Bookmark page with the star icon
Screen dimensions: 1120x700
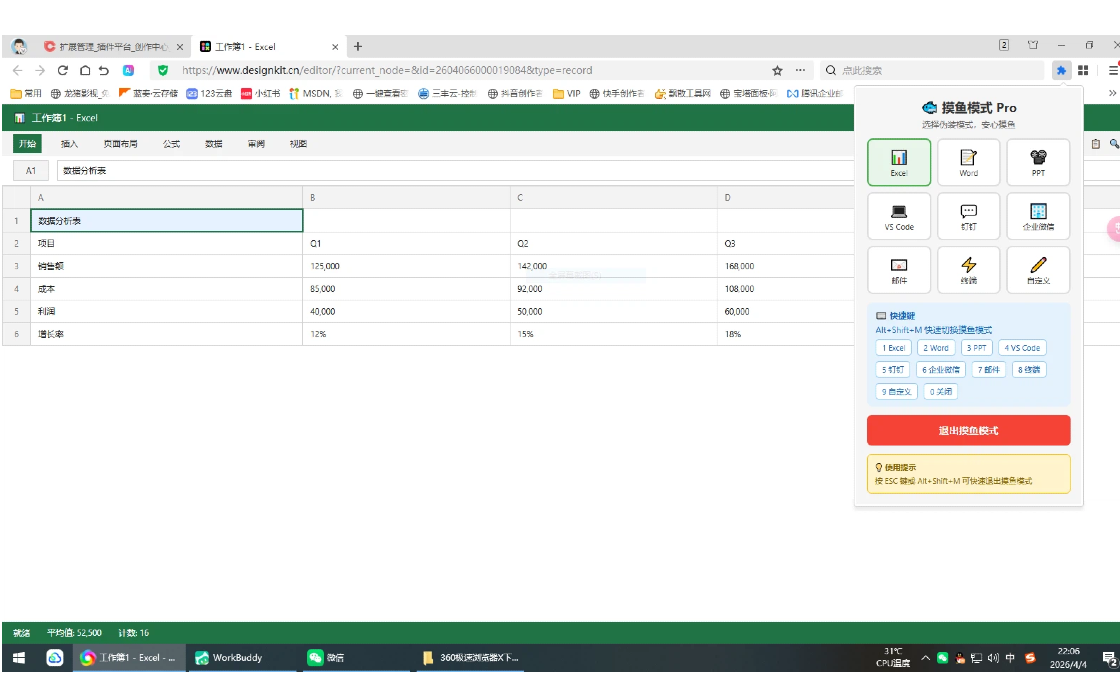coord(777,70)
